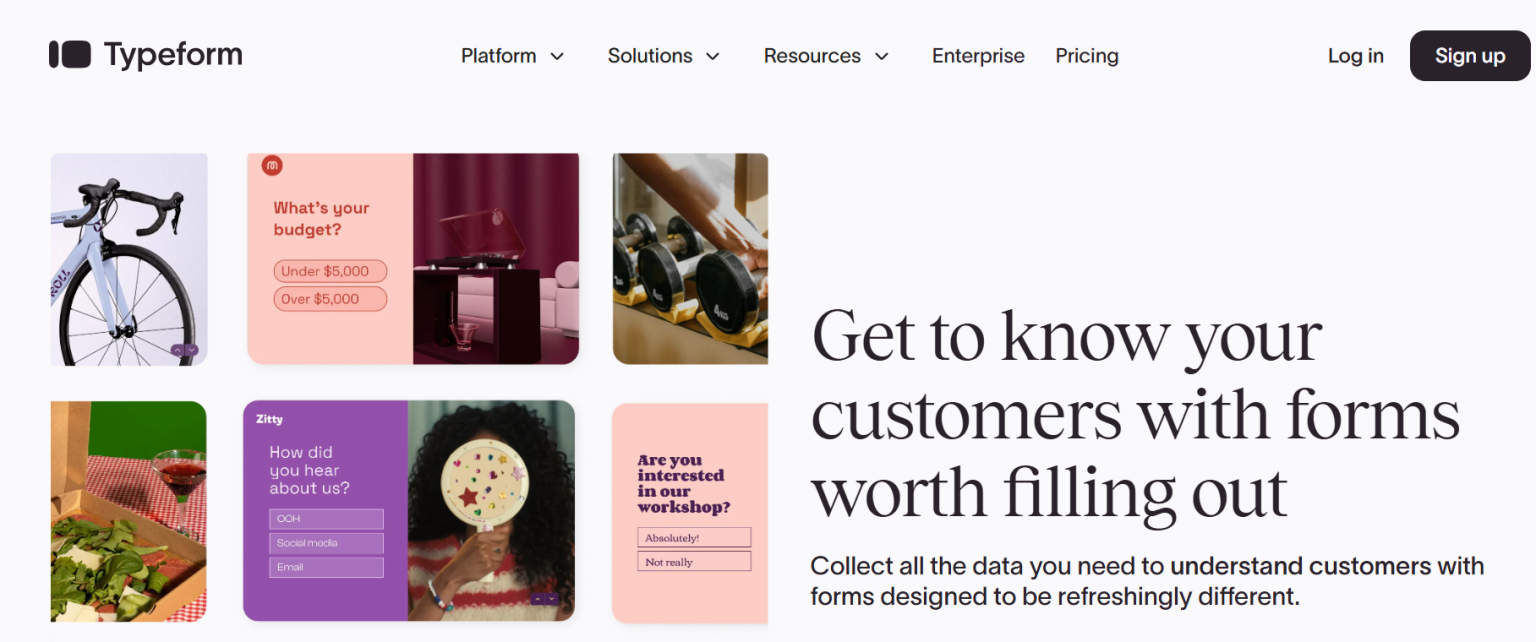Select the "Under $5,000" budget option
The width and height of the screenshot is (1536, 642).
329,271
